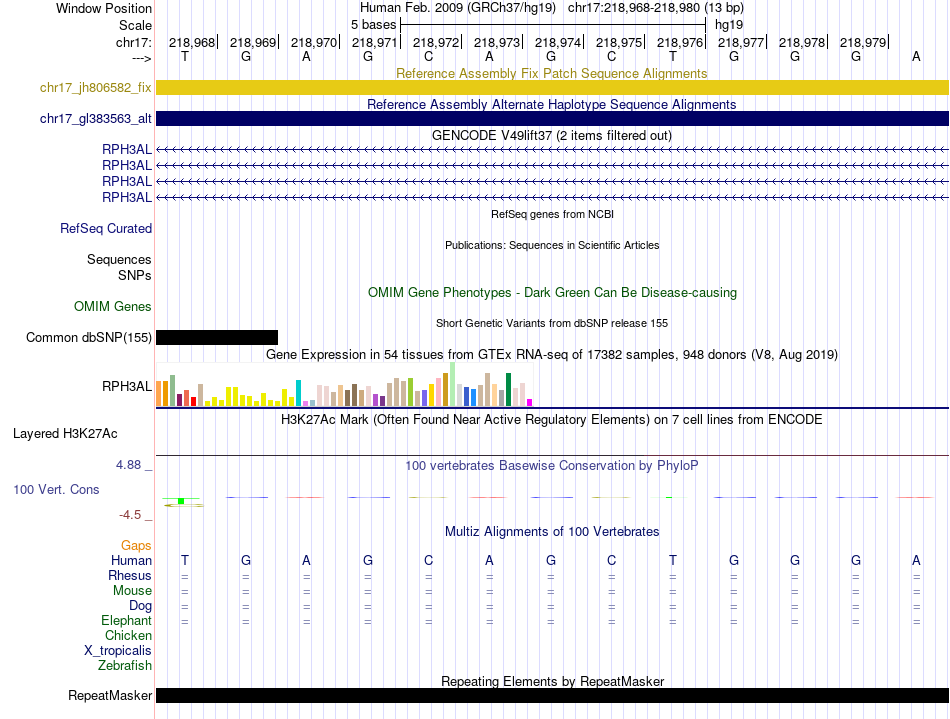Click the RPH3AL GTEx expression label
Viewport: 950px width, 719px height.
pyautogui.click(x=127, y=386)
